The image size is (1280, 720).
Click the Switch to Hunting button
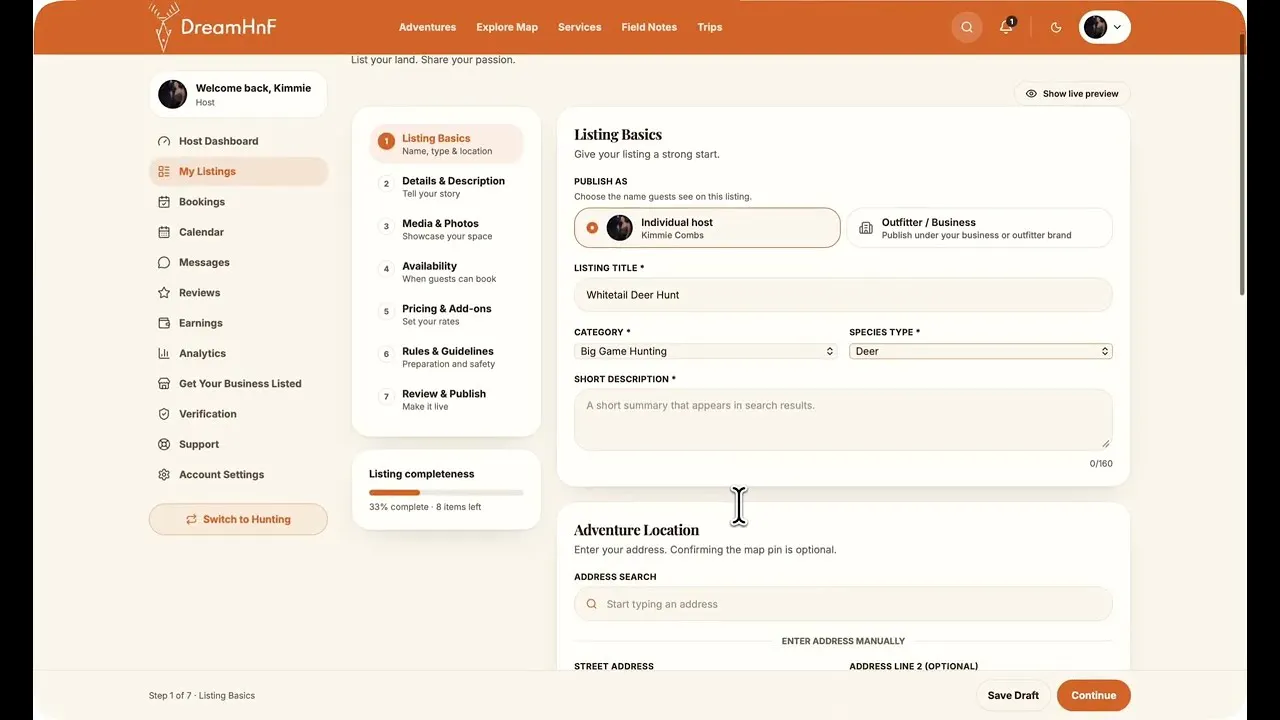(238, 520)
